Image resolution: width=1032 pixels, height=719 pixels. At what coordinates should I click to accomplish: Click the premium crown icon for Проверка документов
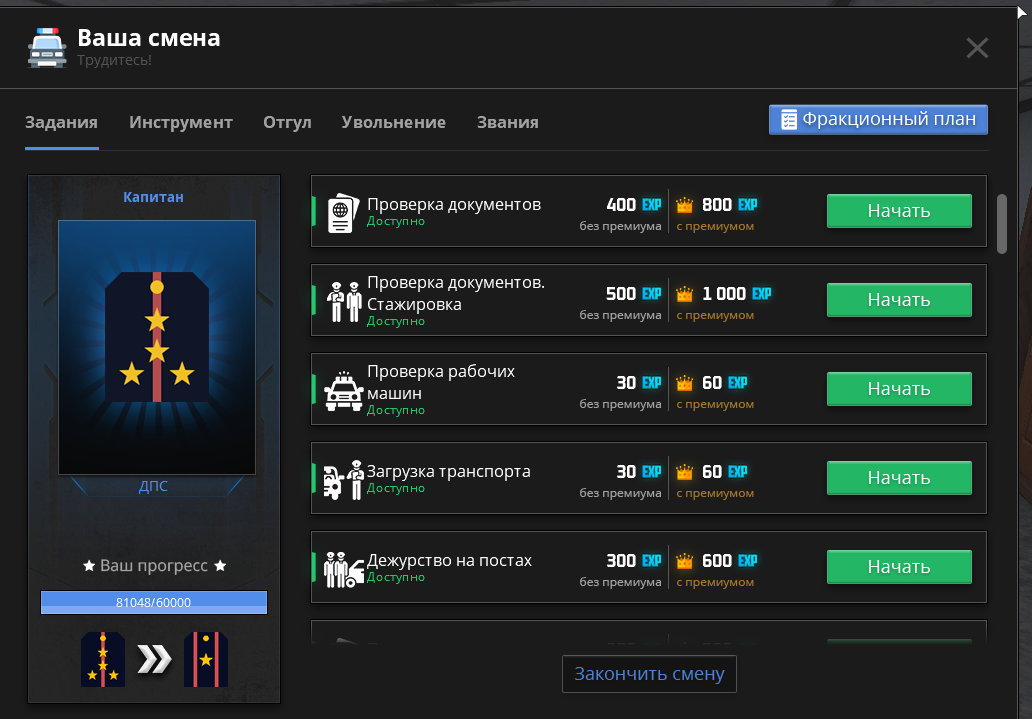684,206
